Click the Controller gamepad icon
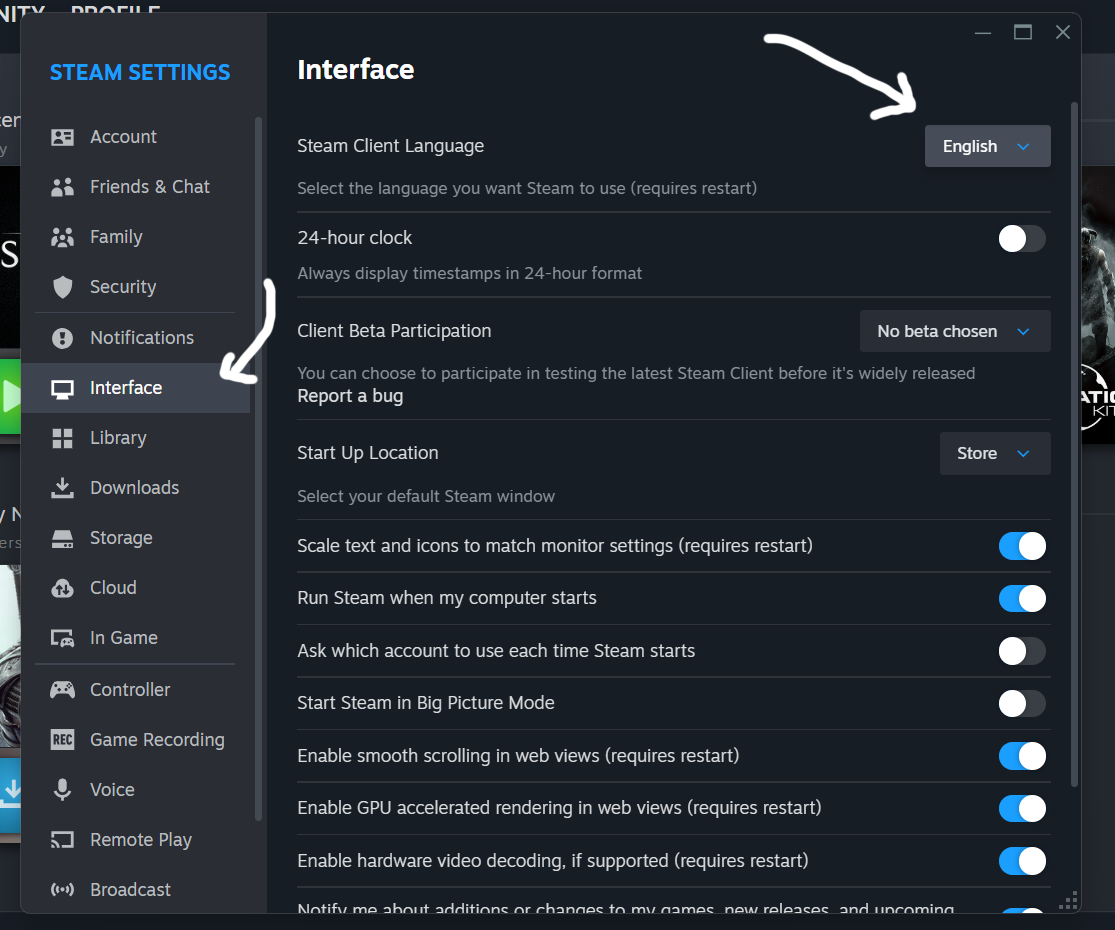 tap(63, 690)
